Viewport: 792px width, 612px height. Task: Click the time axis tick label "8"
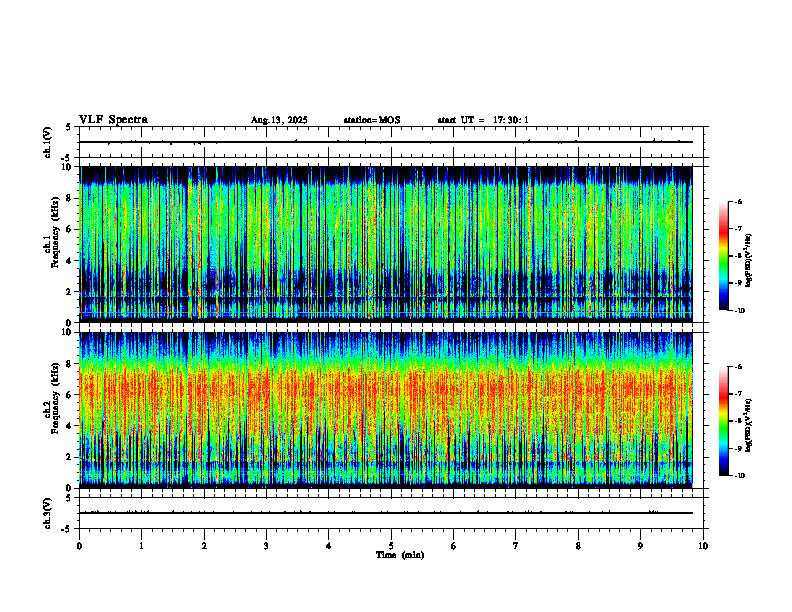(x=578, y=546)
